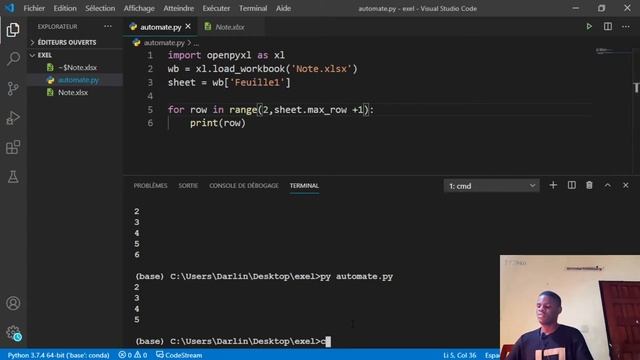Click the errors and warnings count in the status bar
Image resolution: width=640 pixels, height=360 pixels.
(x=133, y=355)
